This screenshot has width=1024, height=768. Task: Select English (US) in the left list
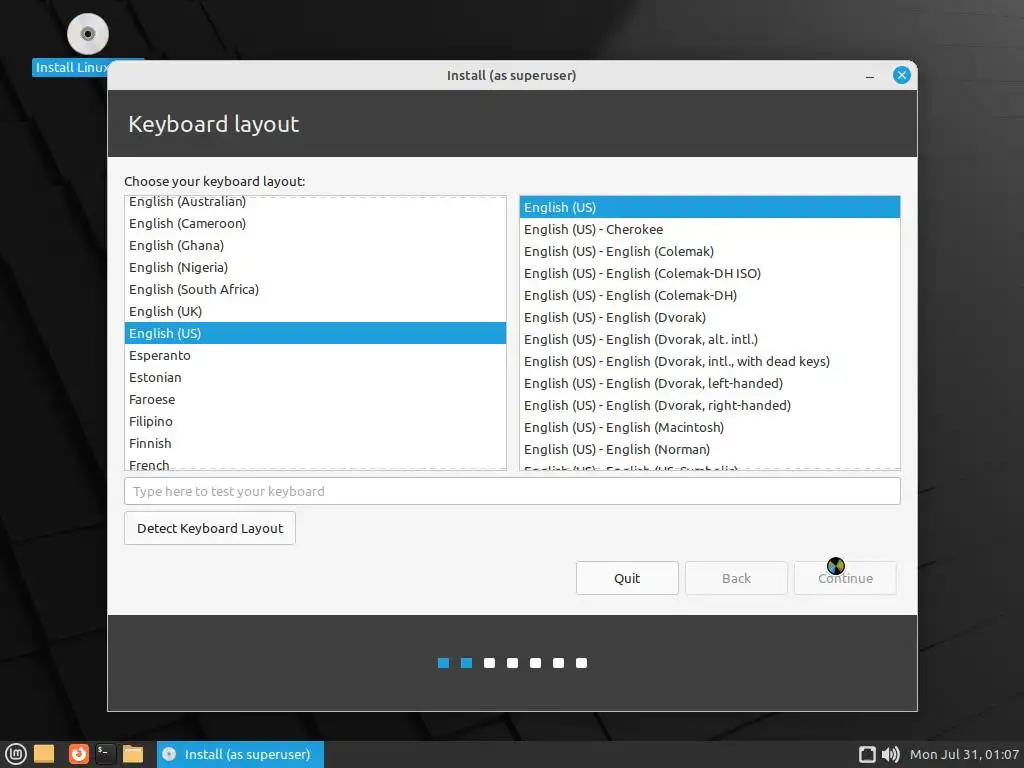coord(315,333)
